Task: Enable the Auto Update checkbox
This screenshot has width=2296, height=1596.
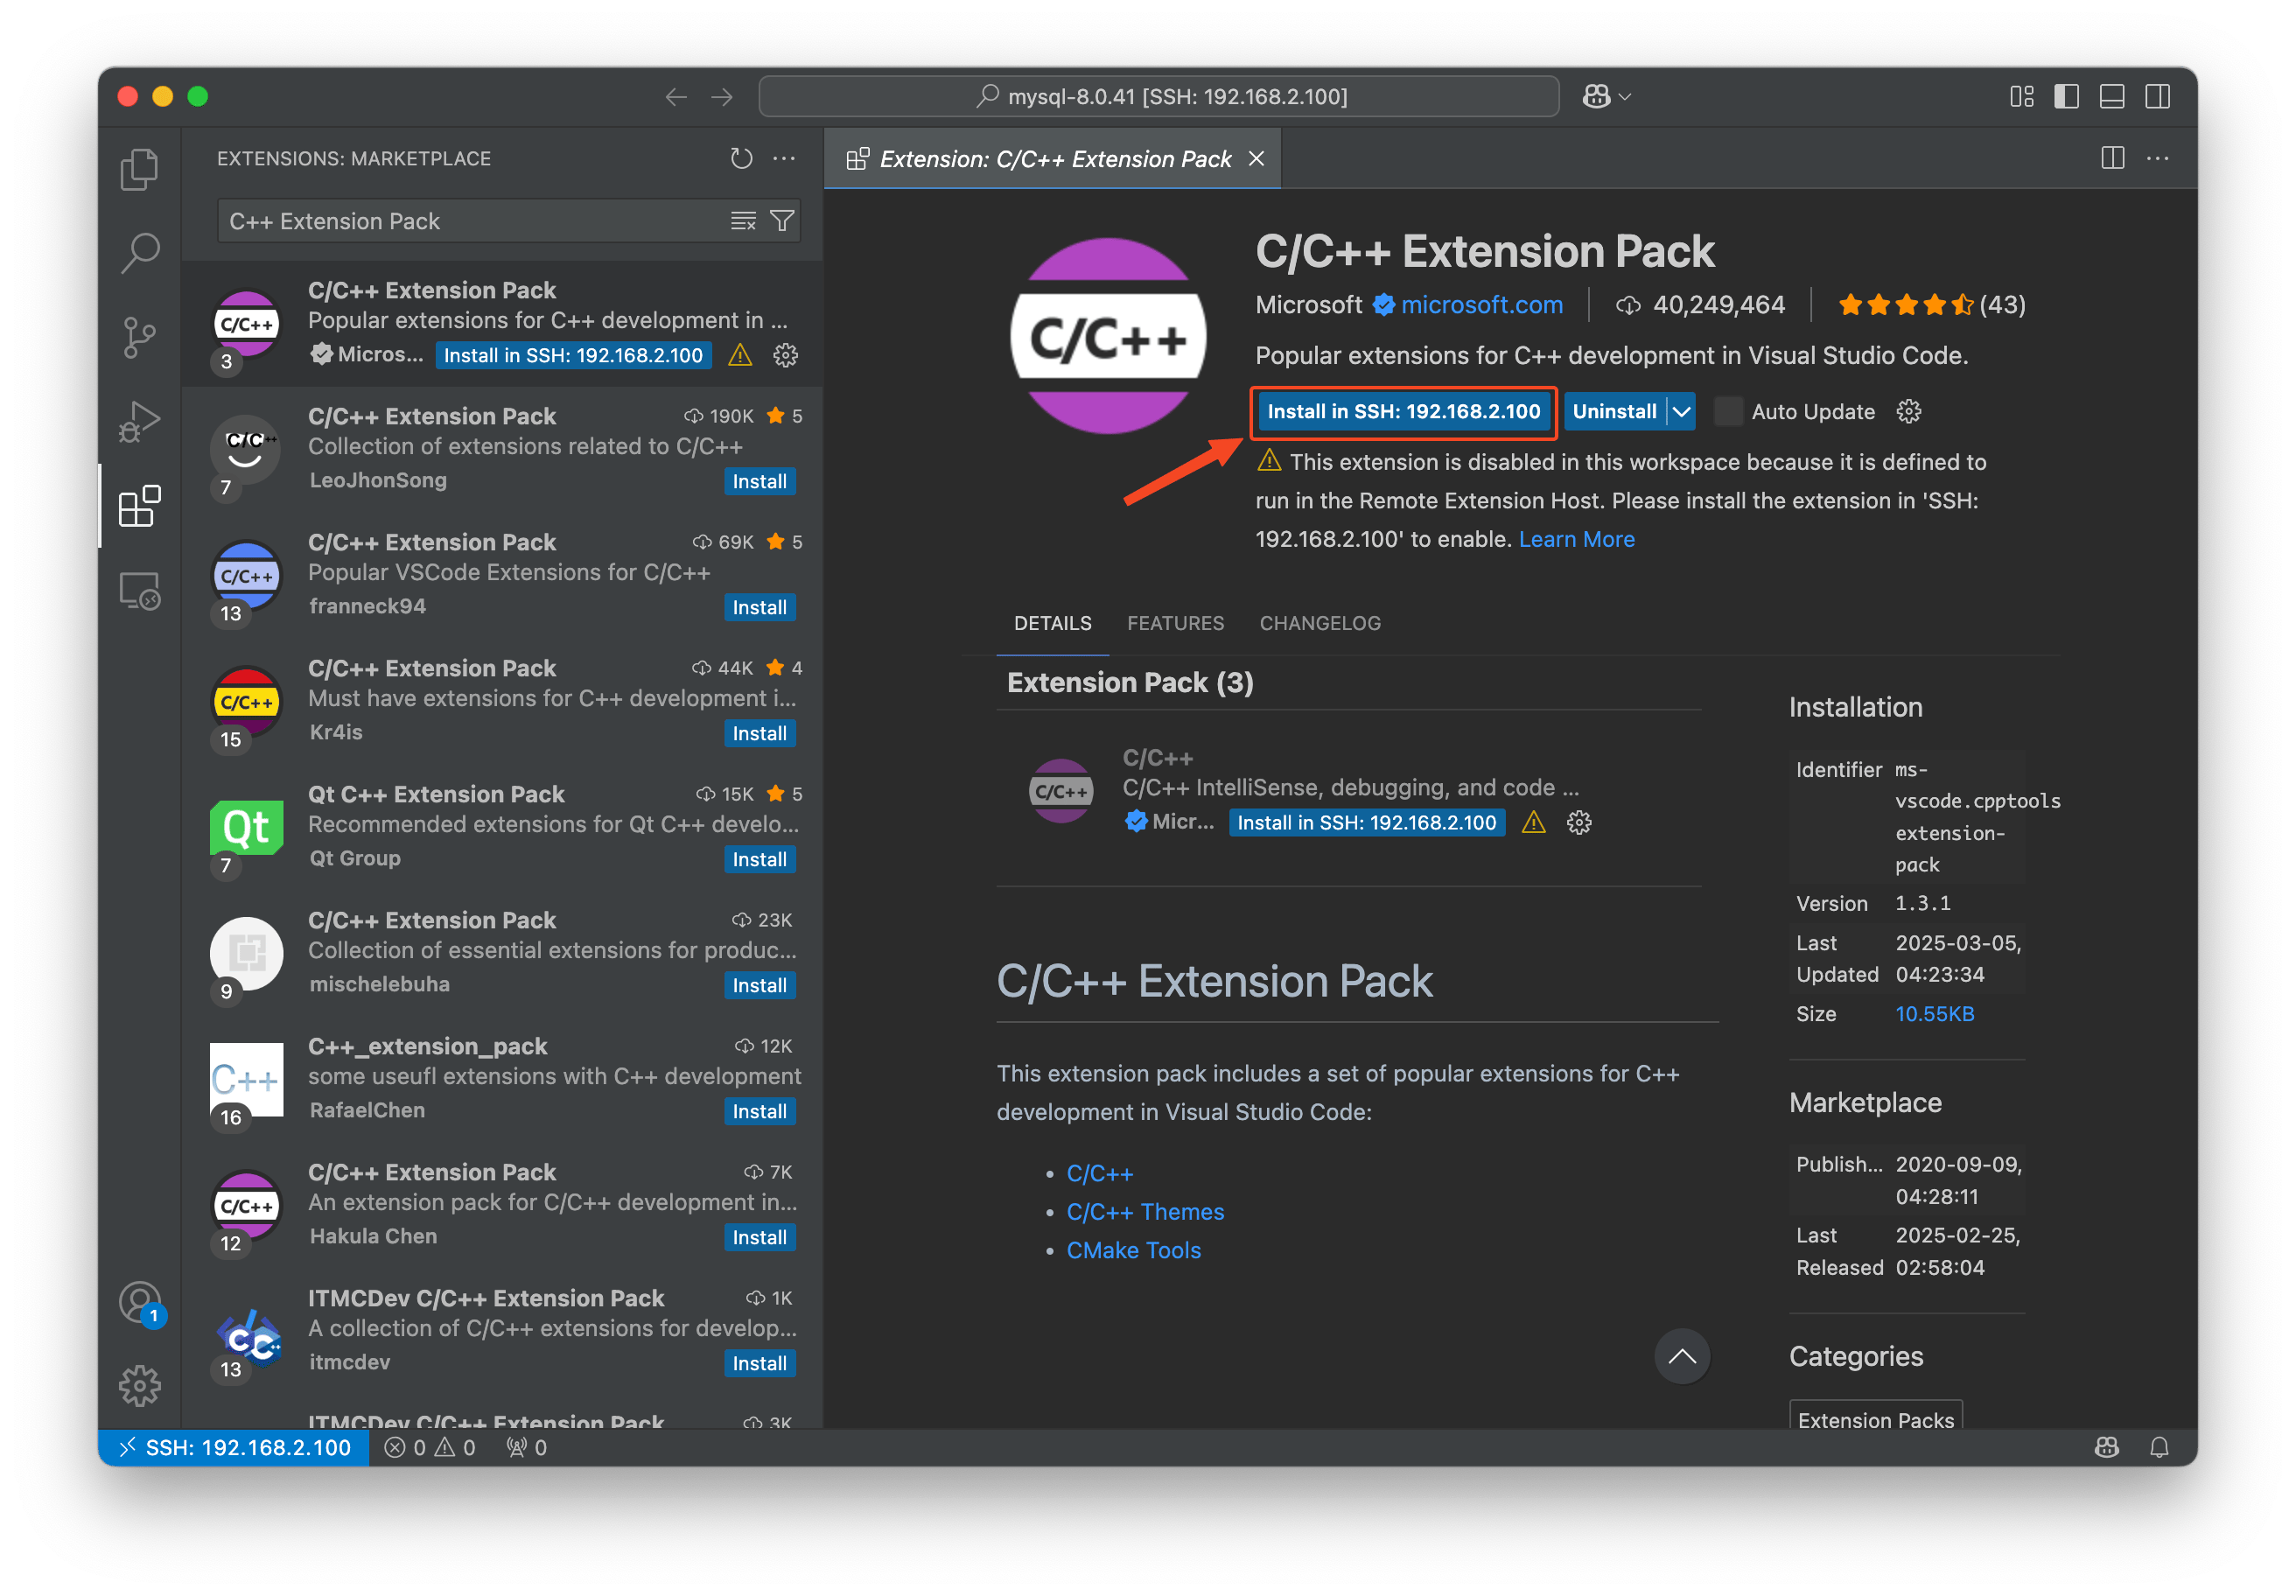Action: click(x=1728, y=411)
